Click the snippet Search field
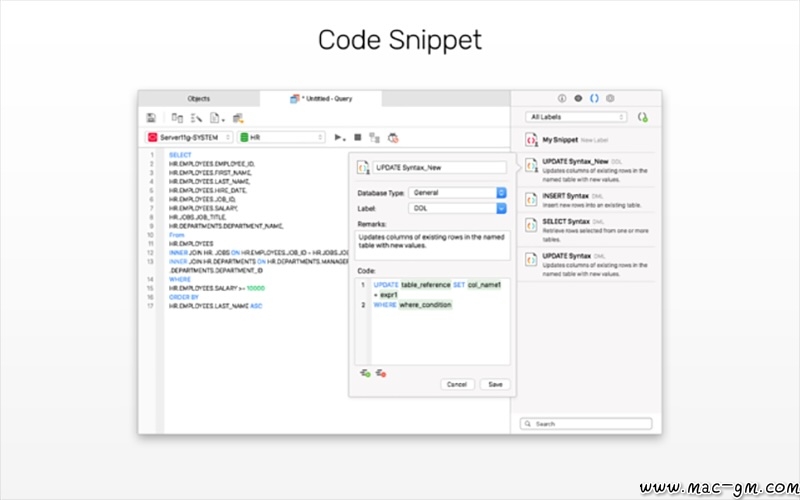Viewport: 800px width, 500px height. [x=585, y=424]
